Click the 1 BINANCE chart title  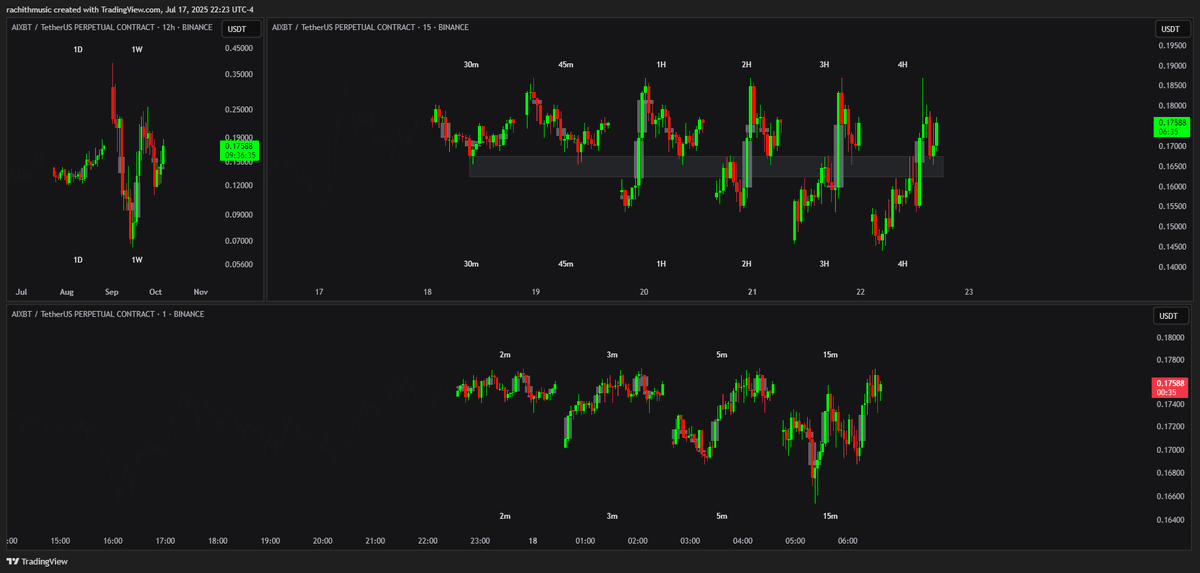(x=107, y=314)
